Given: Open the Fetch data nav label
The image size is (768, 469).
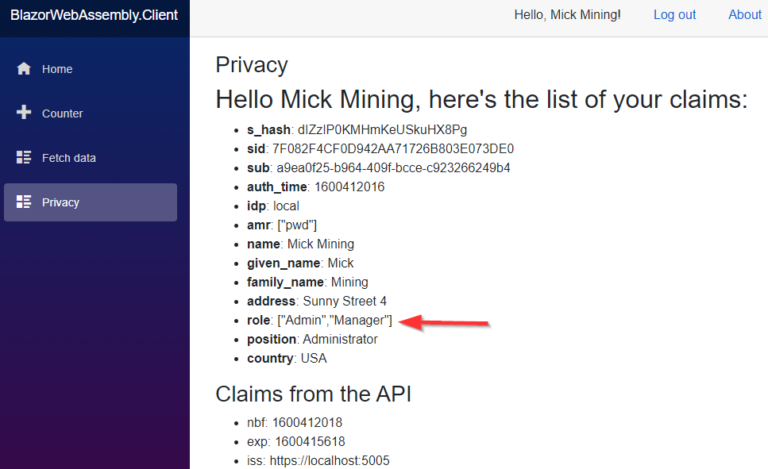Looking at the screenshot, I should point(68,158).
